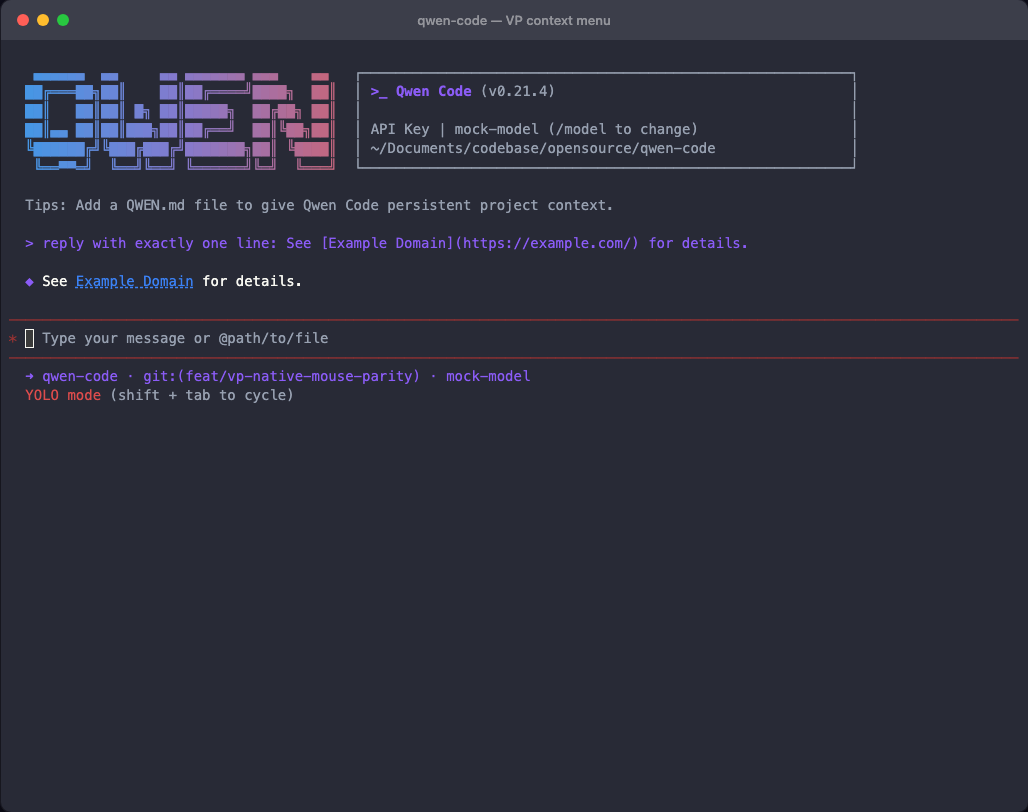Click the purple diamond response marker
Image resolution: width=1028 pixels, height=812 pixels.
[x=30, y=282]
